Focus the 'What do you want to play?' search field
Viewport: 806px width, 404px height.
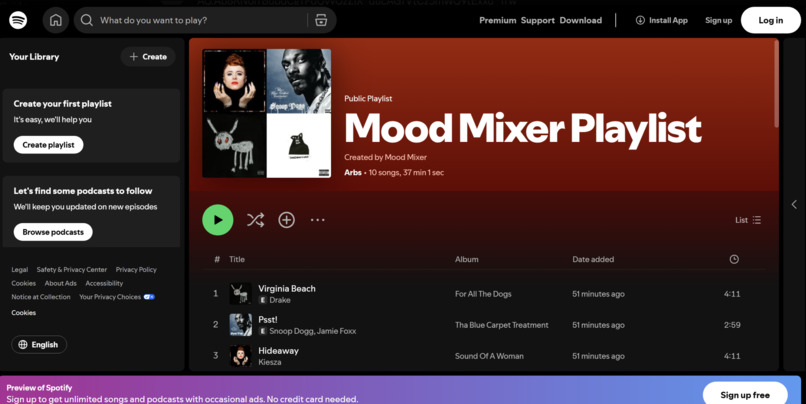(200, 20)
